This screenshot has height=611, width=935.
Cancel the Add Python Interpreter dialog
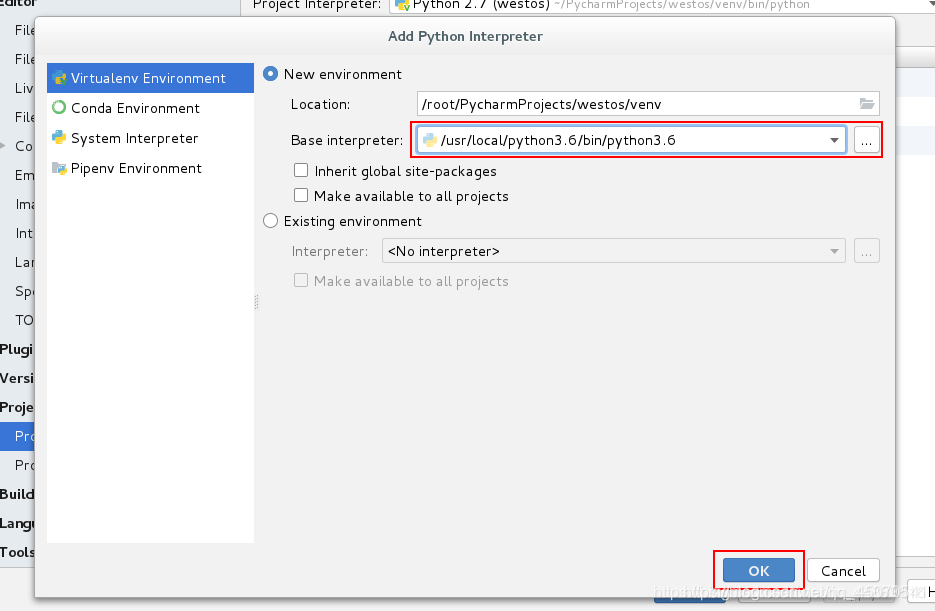tap(843, 570)
